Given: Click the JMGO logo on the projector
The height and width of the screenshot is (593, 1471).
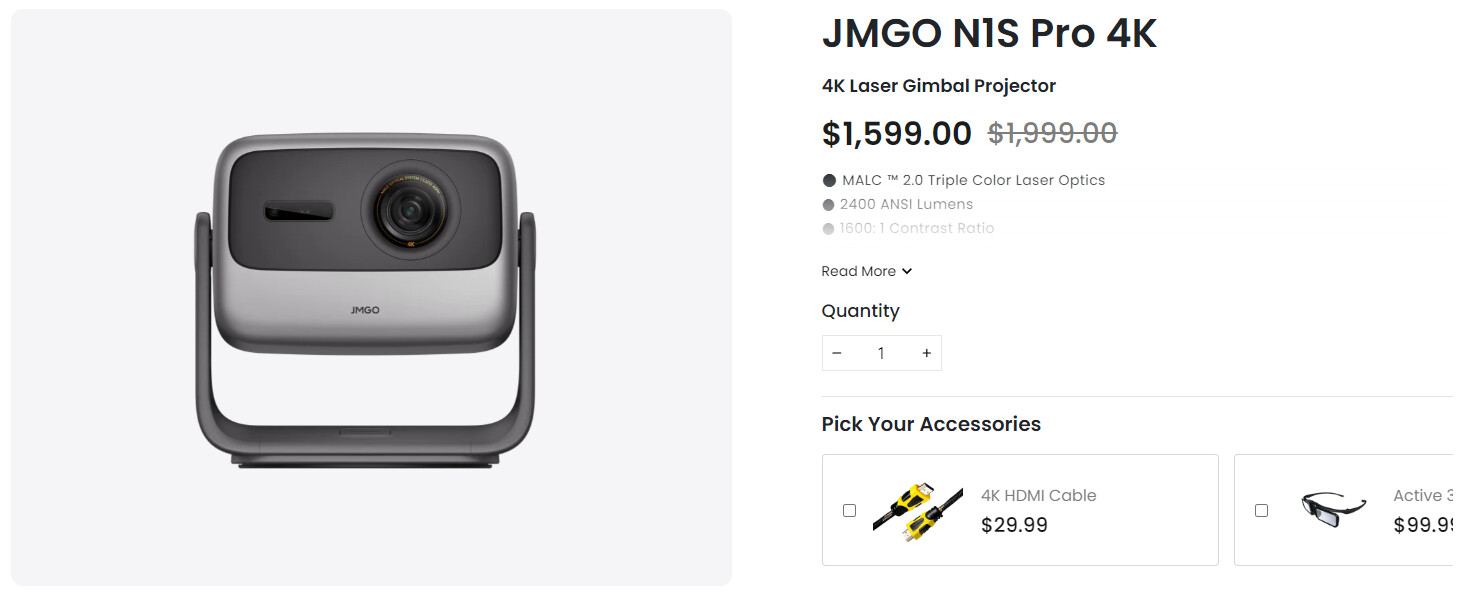Looking at the screenshot, I should (x=365, y=310).
